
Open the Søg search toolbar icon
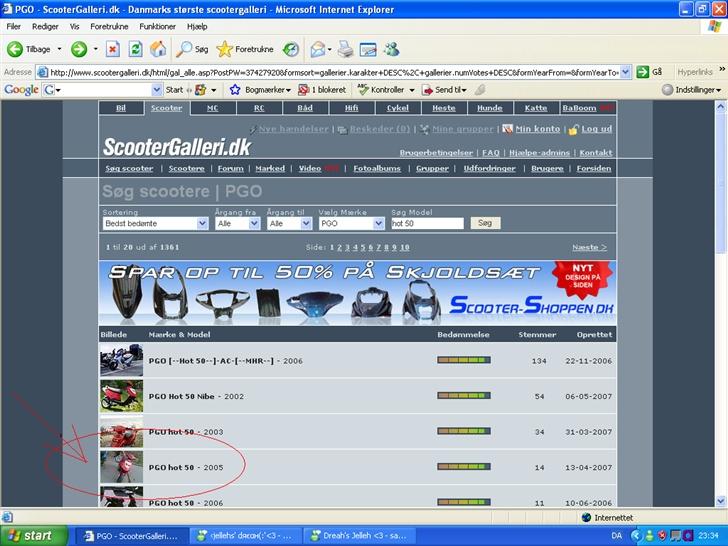[x=193, y=49]
